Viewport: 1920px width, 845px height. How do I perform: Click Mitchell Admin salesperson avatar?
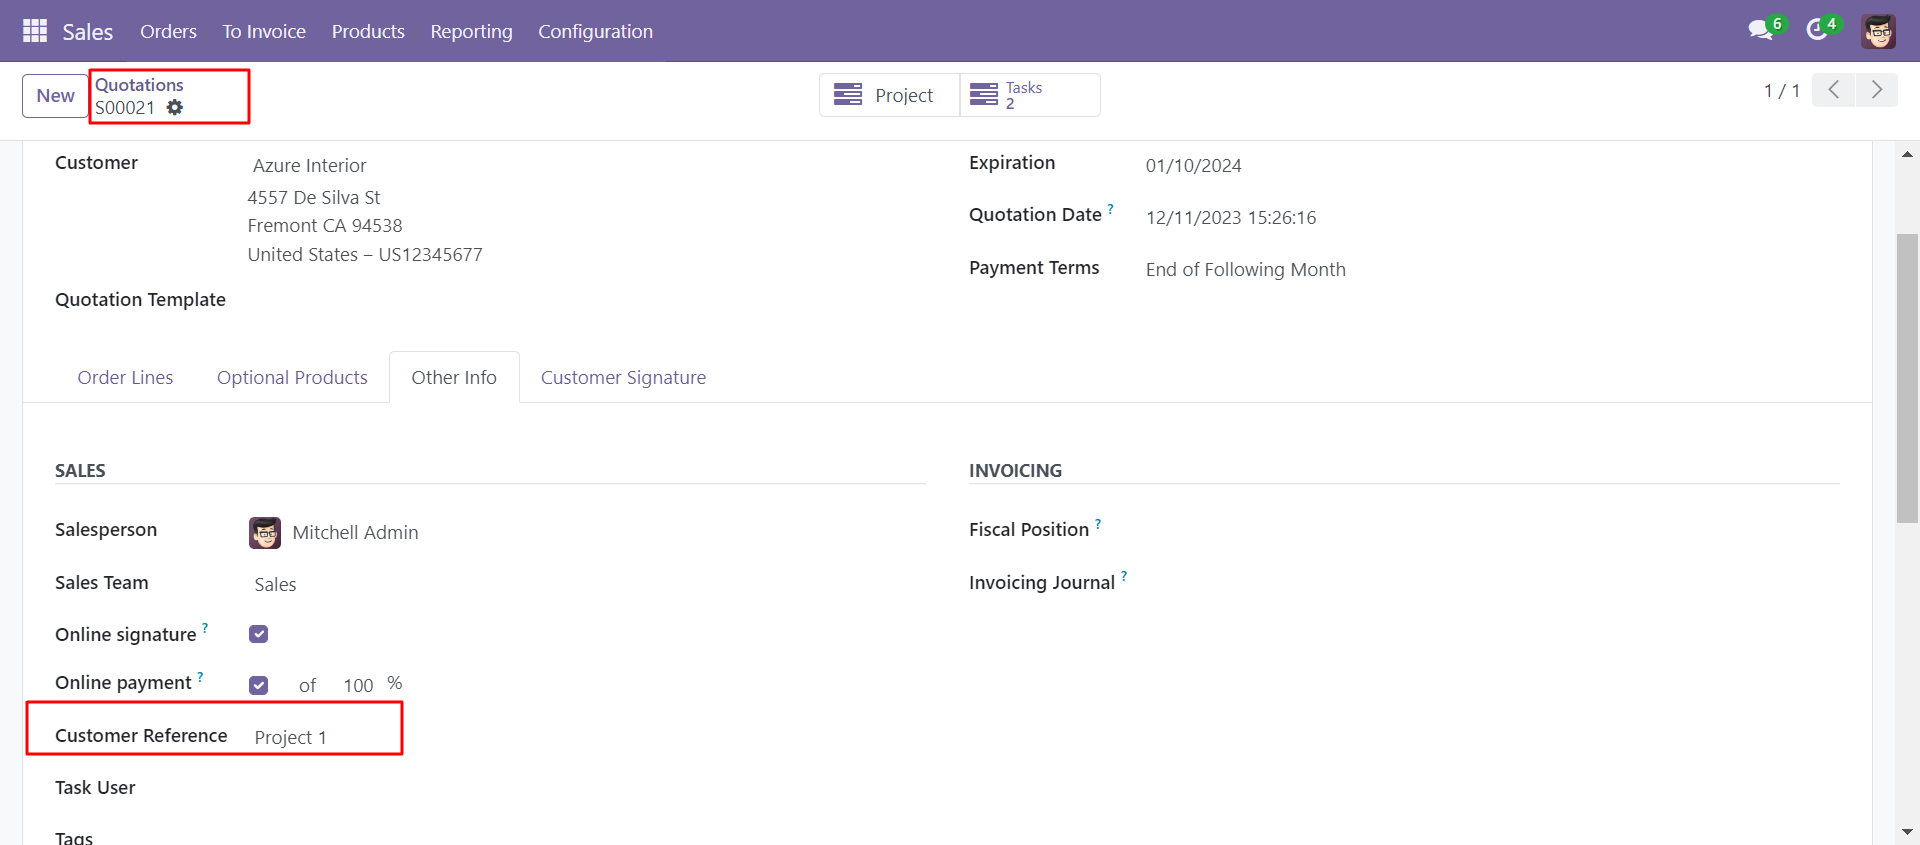pos(265,533)
